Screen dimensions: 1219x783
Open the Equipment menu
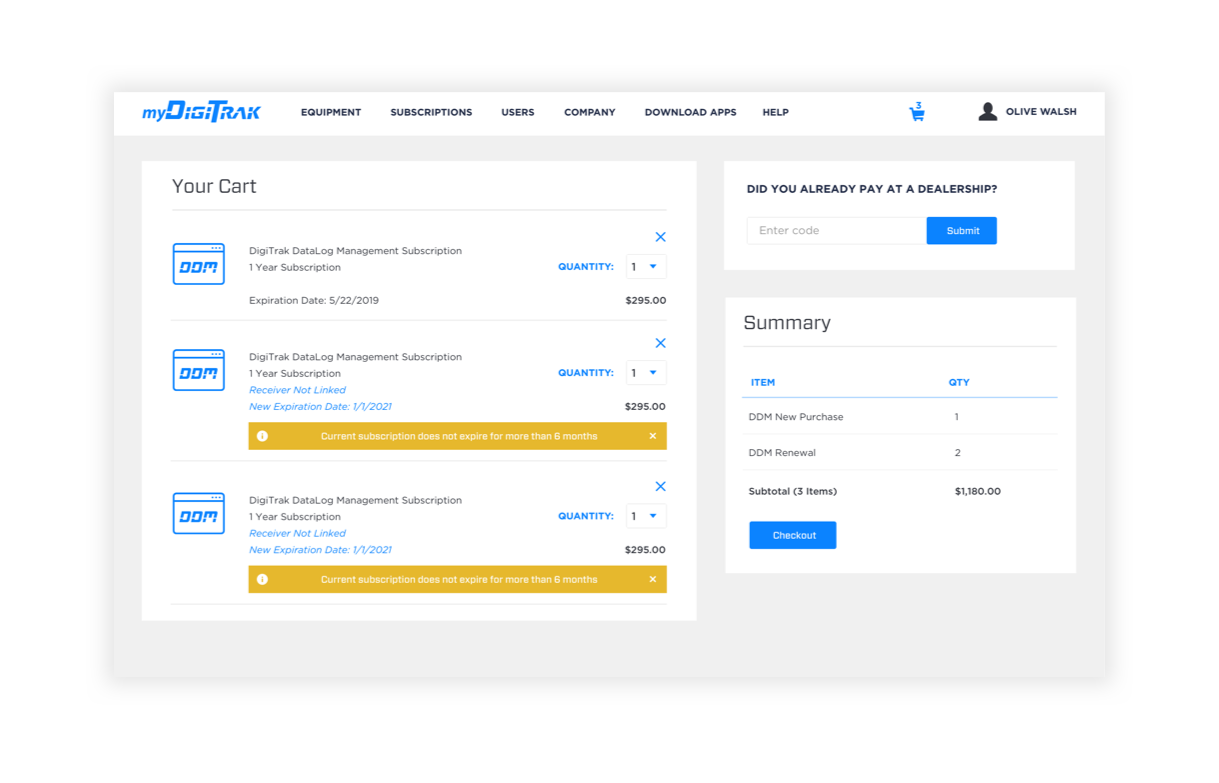pyautogui.click(x=331, y=112)
